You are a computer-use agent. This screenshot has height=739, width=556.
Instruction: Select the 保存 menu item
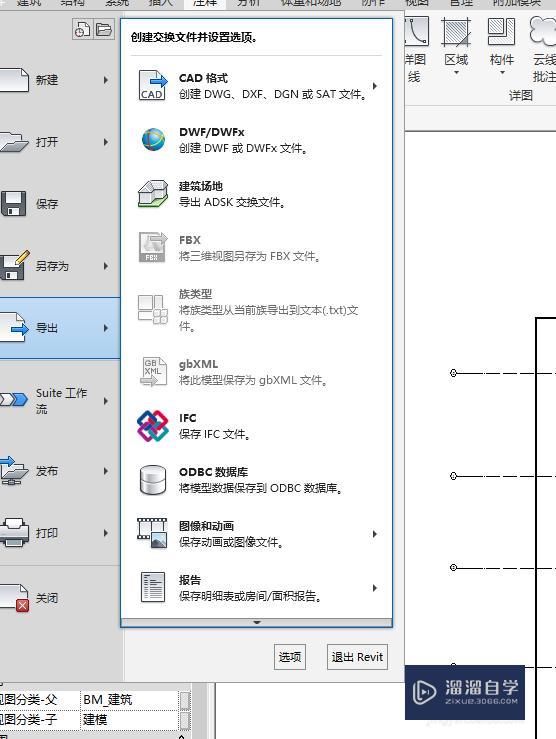(x=60, y=204)
